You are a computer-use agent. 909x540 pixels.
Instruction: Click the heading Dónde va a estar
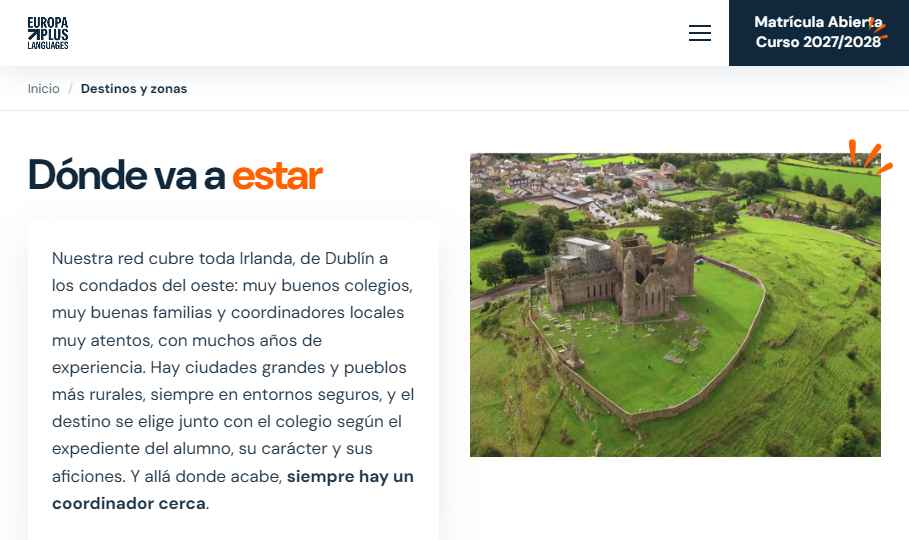[174, 175]
